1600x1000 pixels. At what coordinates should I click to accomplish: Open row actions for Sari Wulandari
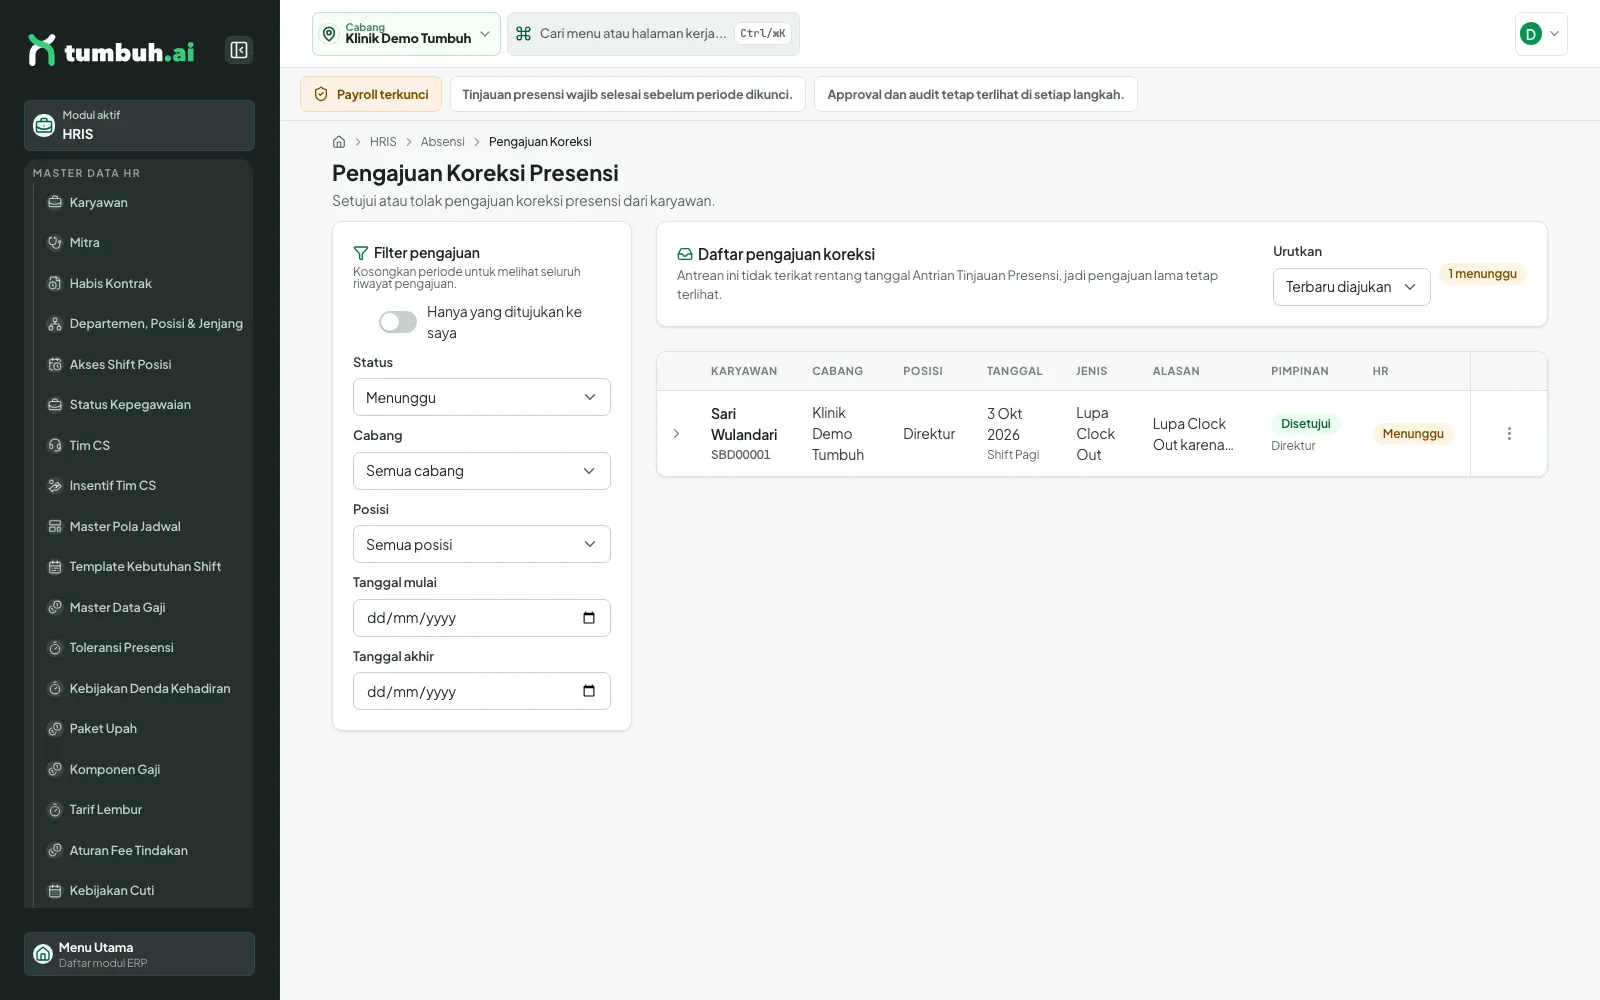click(1509, 434)
